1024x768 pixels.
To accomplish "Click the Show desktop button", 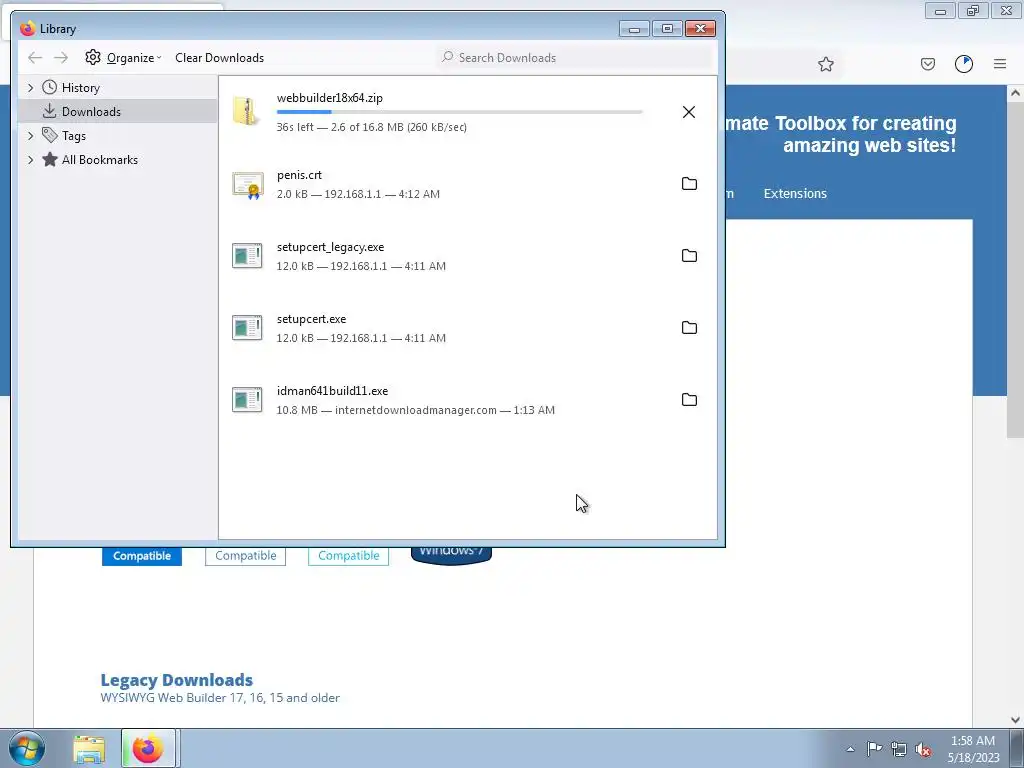I will tap(1017, 748).
